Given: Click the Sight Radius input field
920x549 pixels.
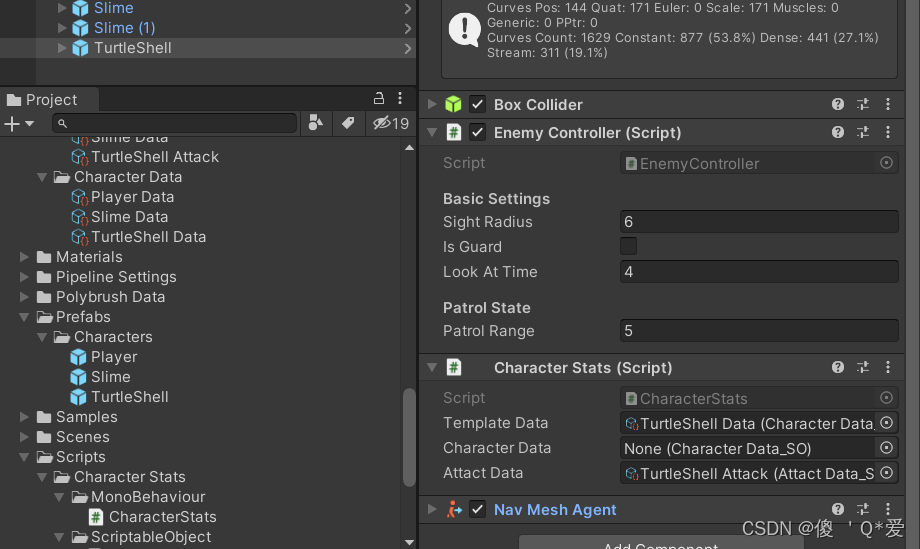Looking at the screenshot, I should coord(759,222).
